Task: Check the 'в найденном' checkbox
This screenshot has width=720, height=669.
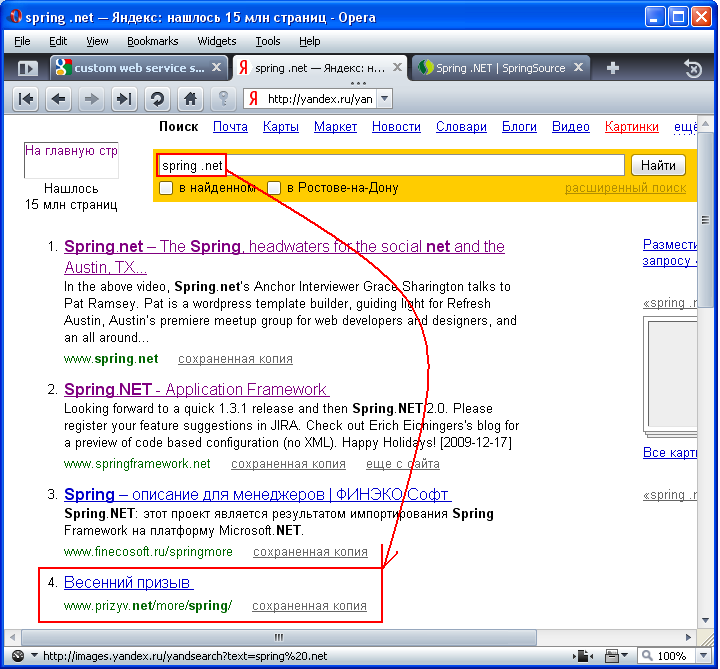Action: 166,188
